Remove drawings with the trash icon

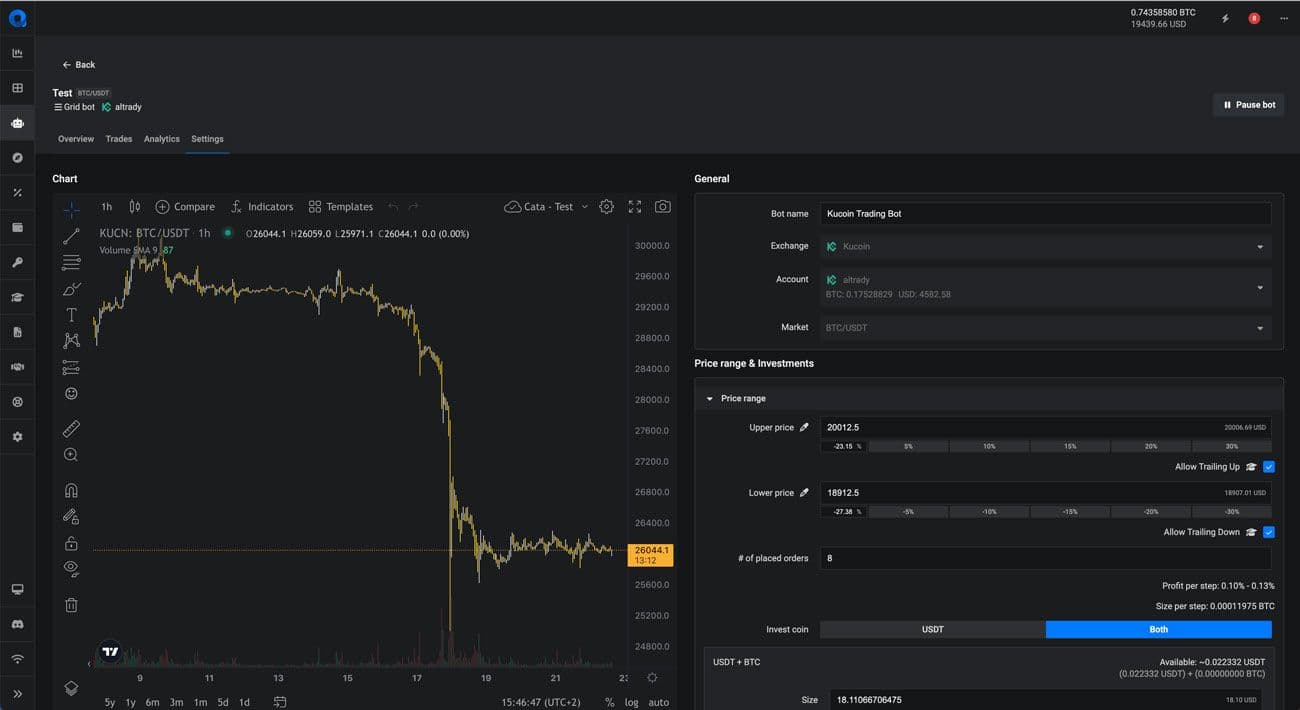pyautogui.click(x=71, y=605)
